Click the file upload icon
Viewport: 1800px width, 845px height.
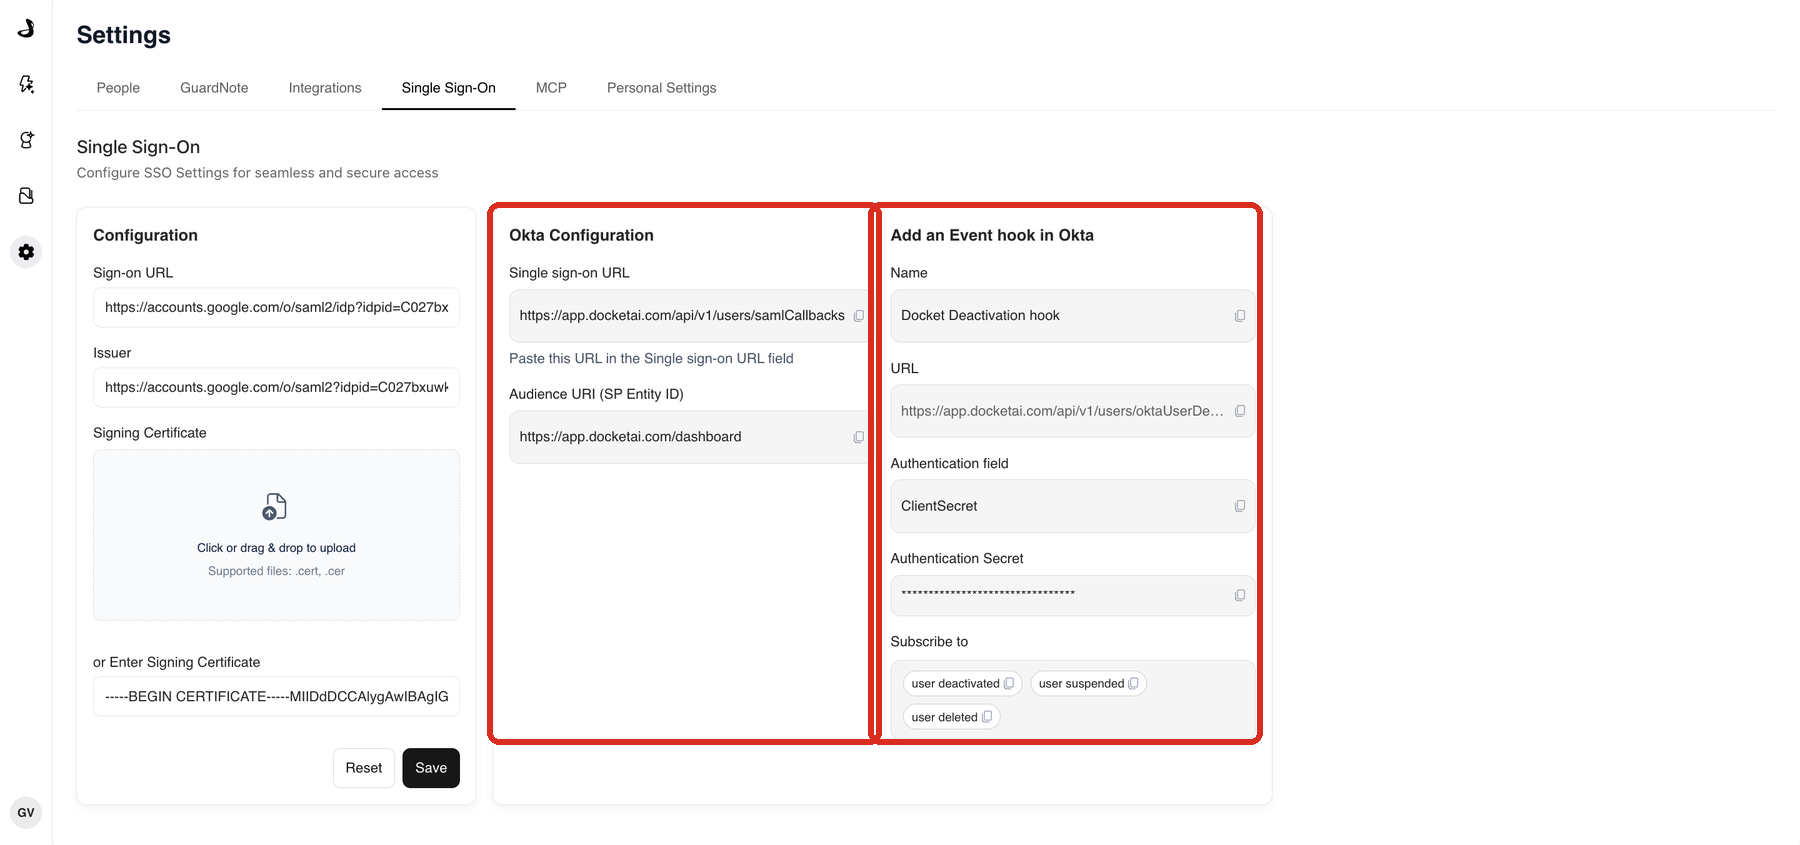[275, 507]
